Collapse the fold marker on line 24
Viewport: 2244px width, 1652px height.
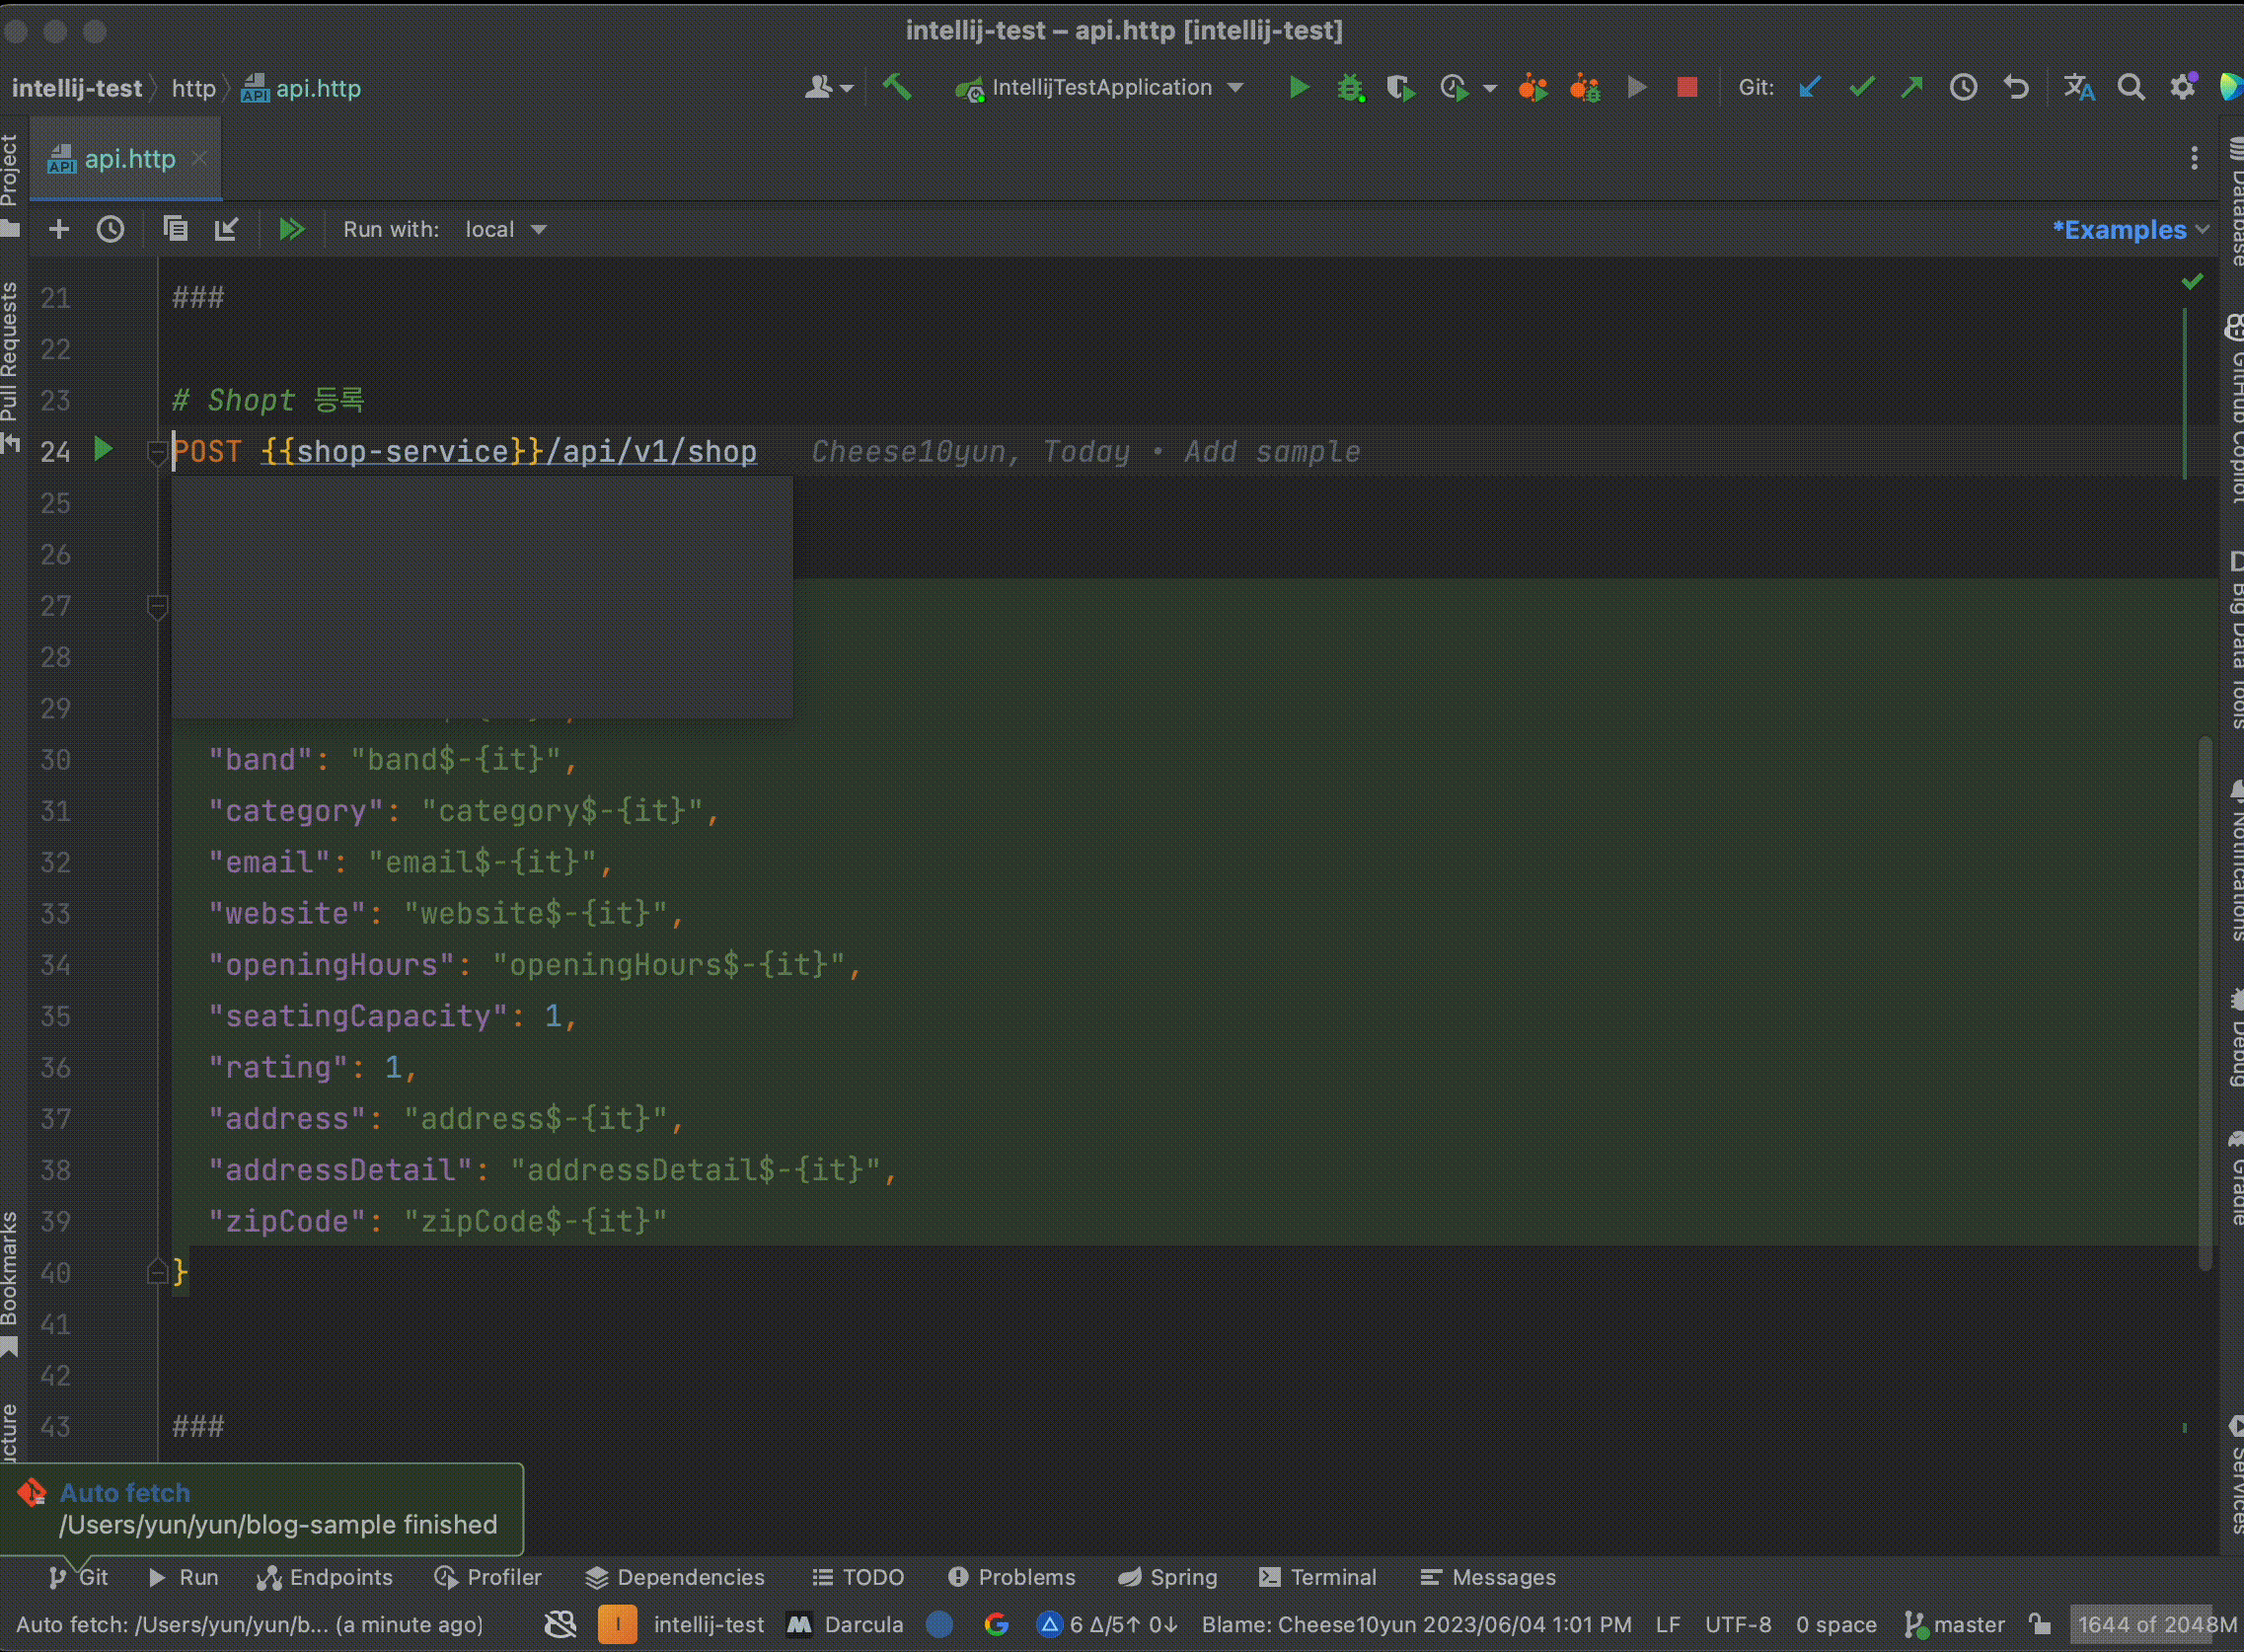click(x=157, y=453)
